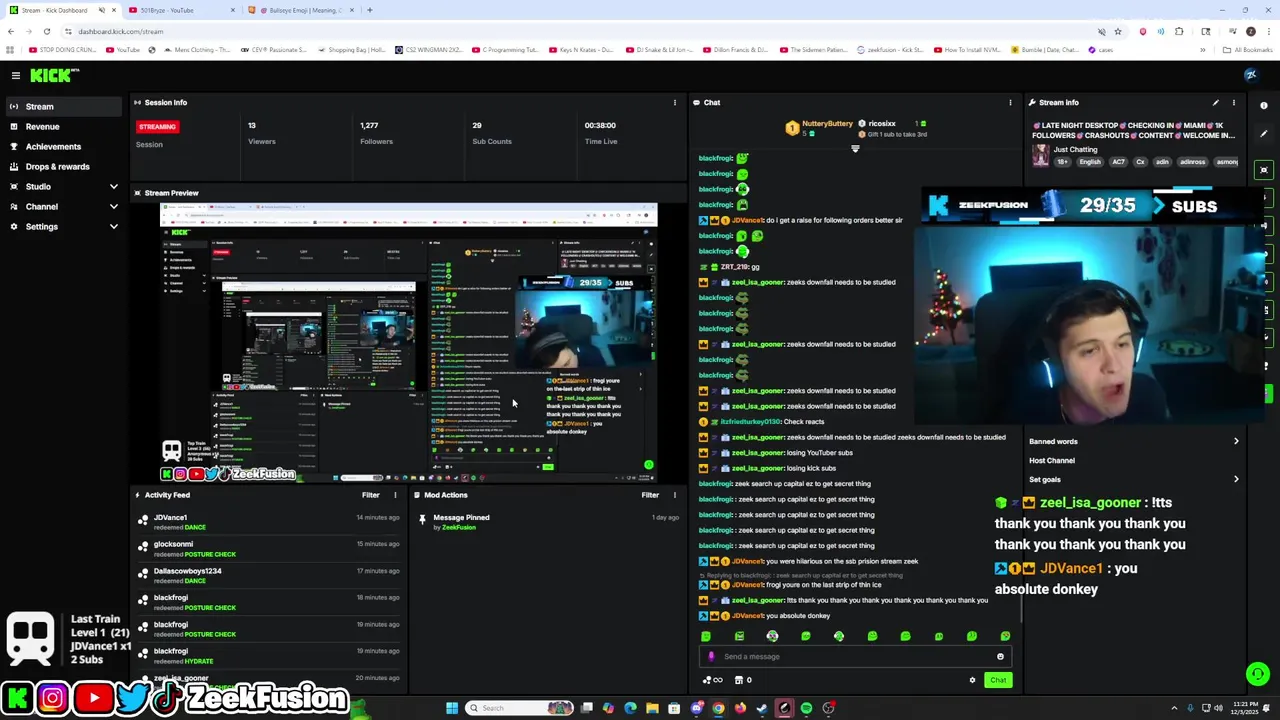The height and width of the screenshot is (720, 1280).
Task: Open a new browser tab
Action: click(369, 10)
